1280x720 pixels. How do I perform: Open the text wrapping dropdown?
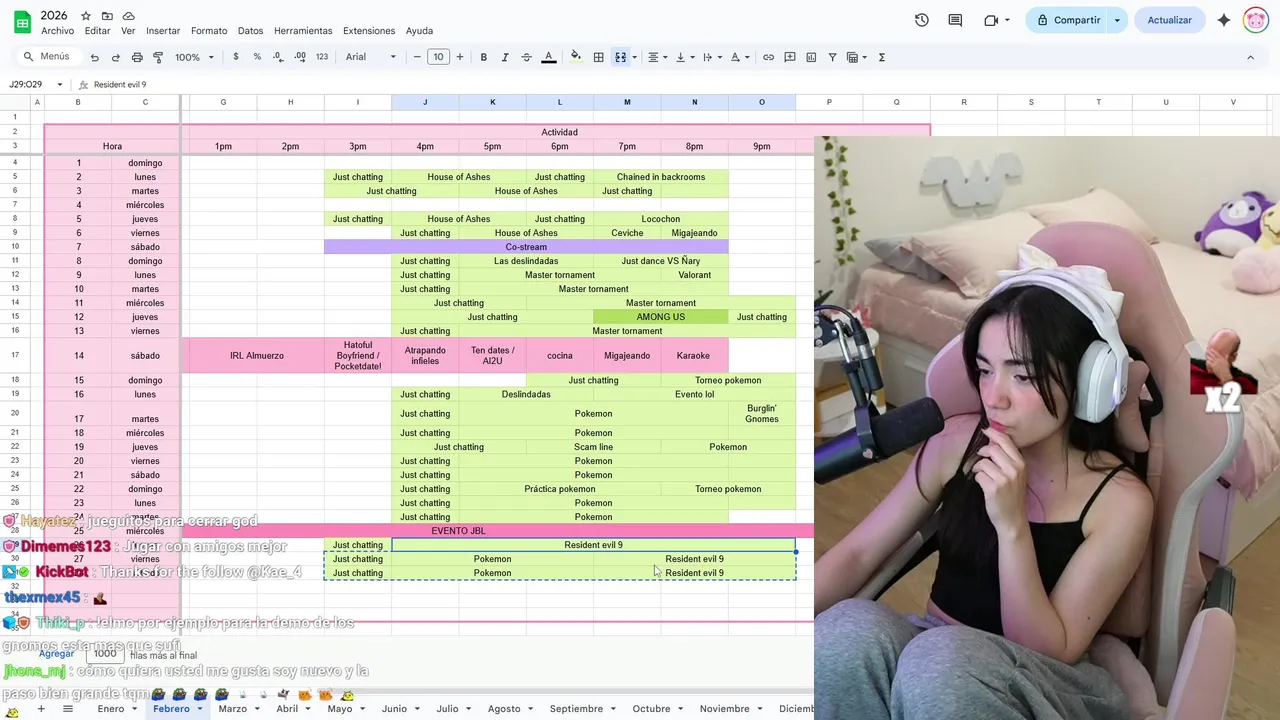pos(711,57)
